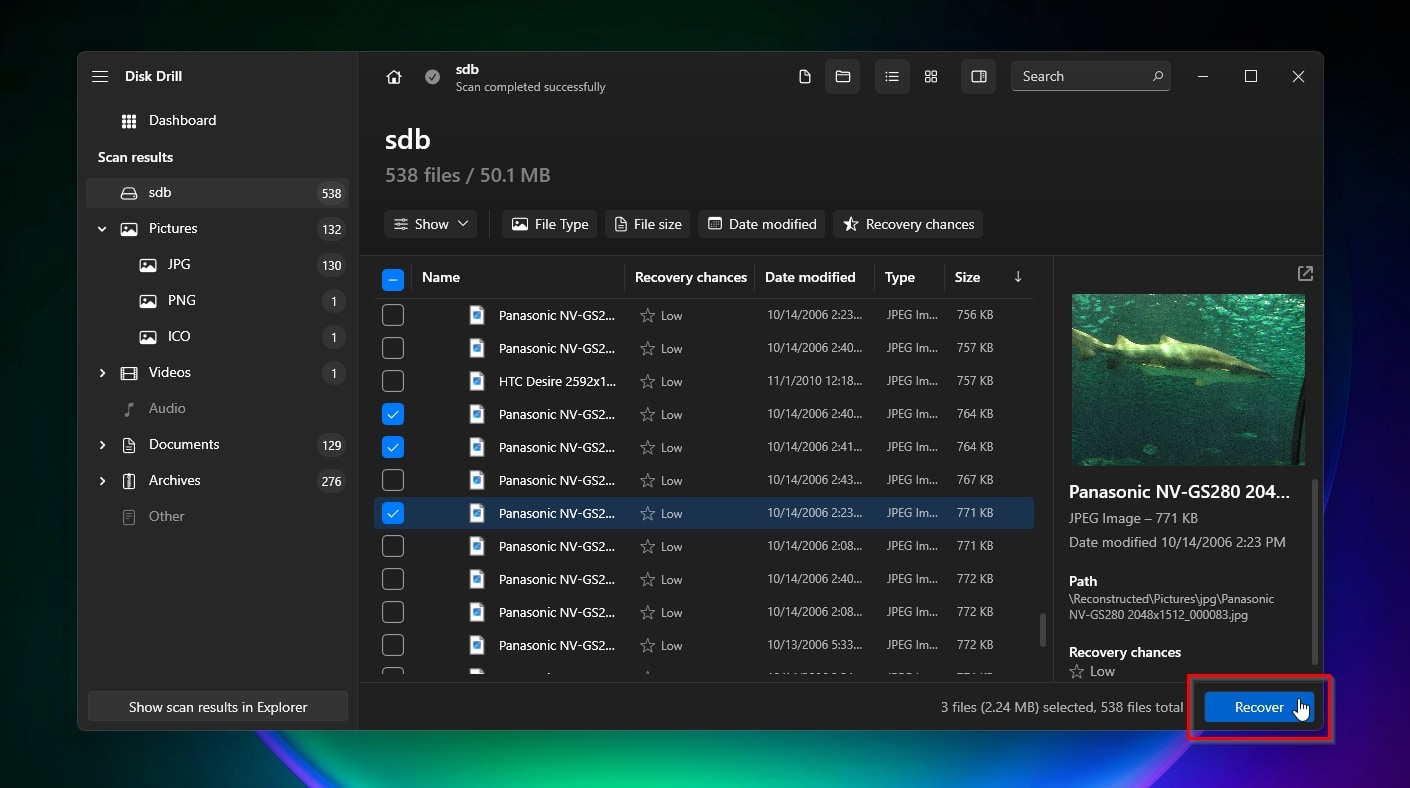Screen dimensions: 1410x788
Task: Click the Archives category icon
Action: 129,481
